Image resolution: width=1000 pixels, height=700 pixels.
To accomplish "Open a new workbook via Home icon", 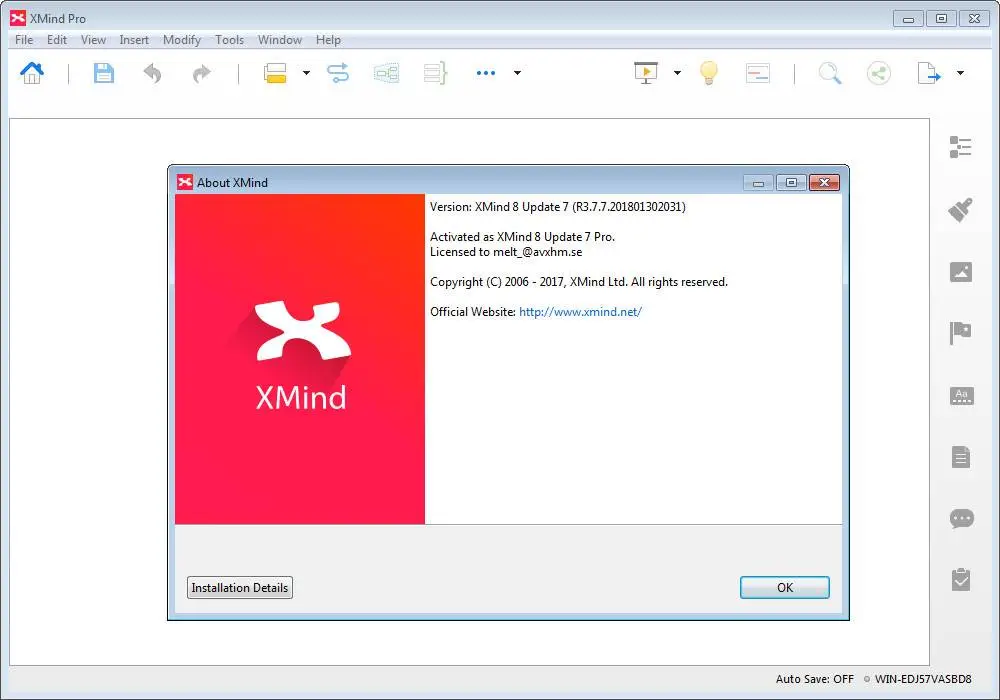I will [32, 72].
